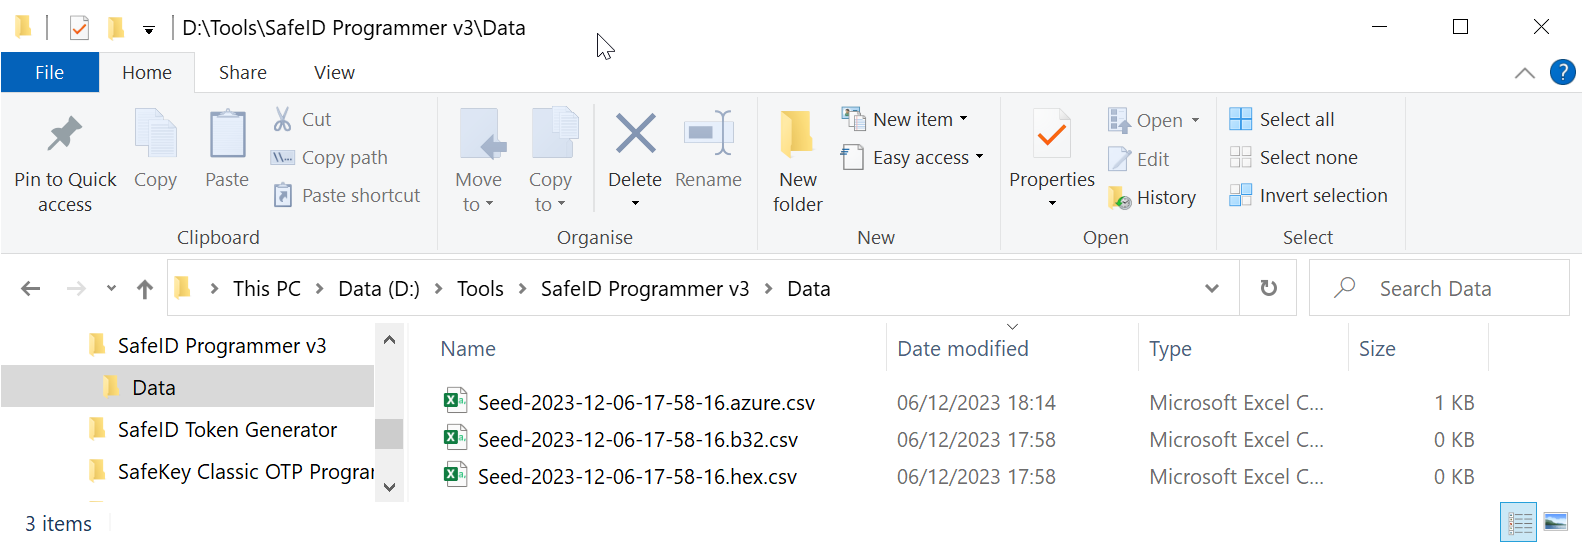Click Select all
Viewport: 1583px width, 543px height.
pos(1296,119)
